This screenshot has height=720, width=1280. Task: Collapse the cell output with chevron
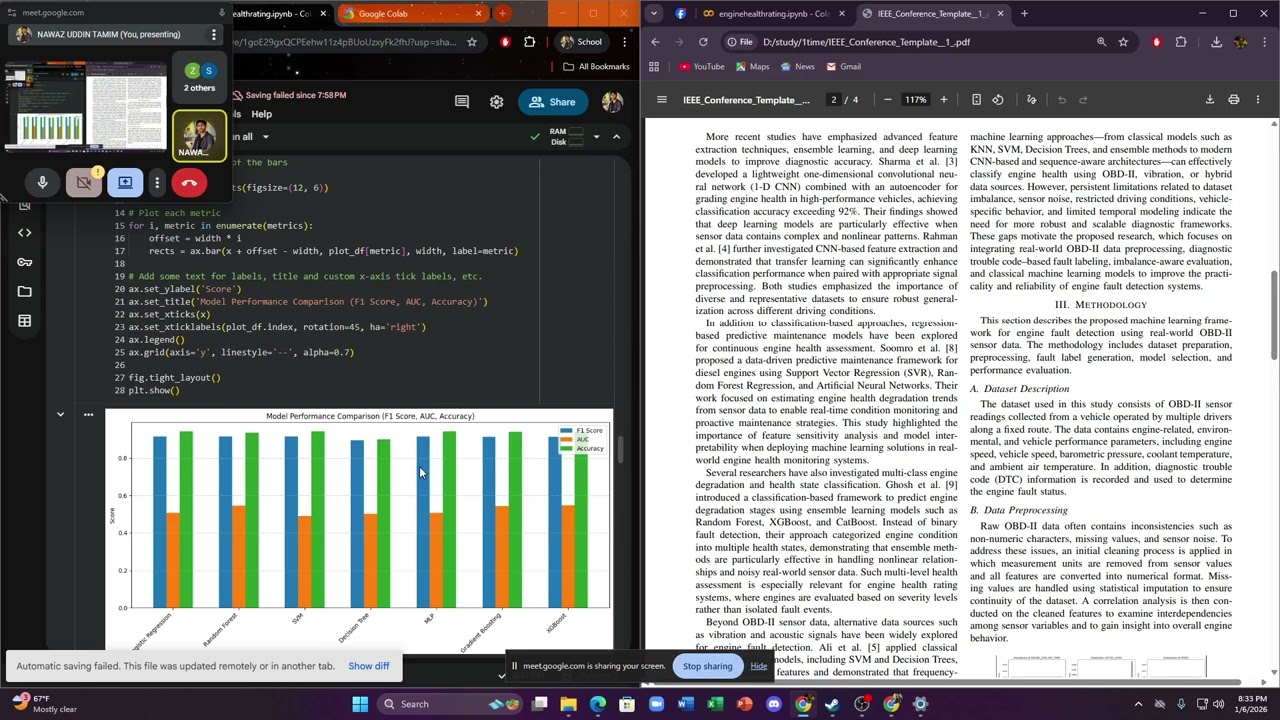point(60,414)
